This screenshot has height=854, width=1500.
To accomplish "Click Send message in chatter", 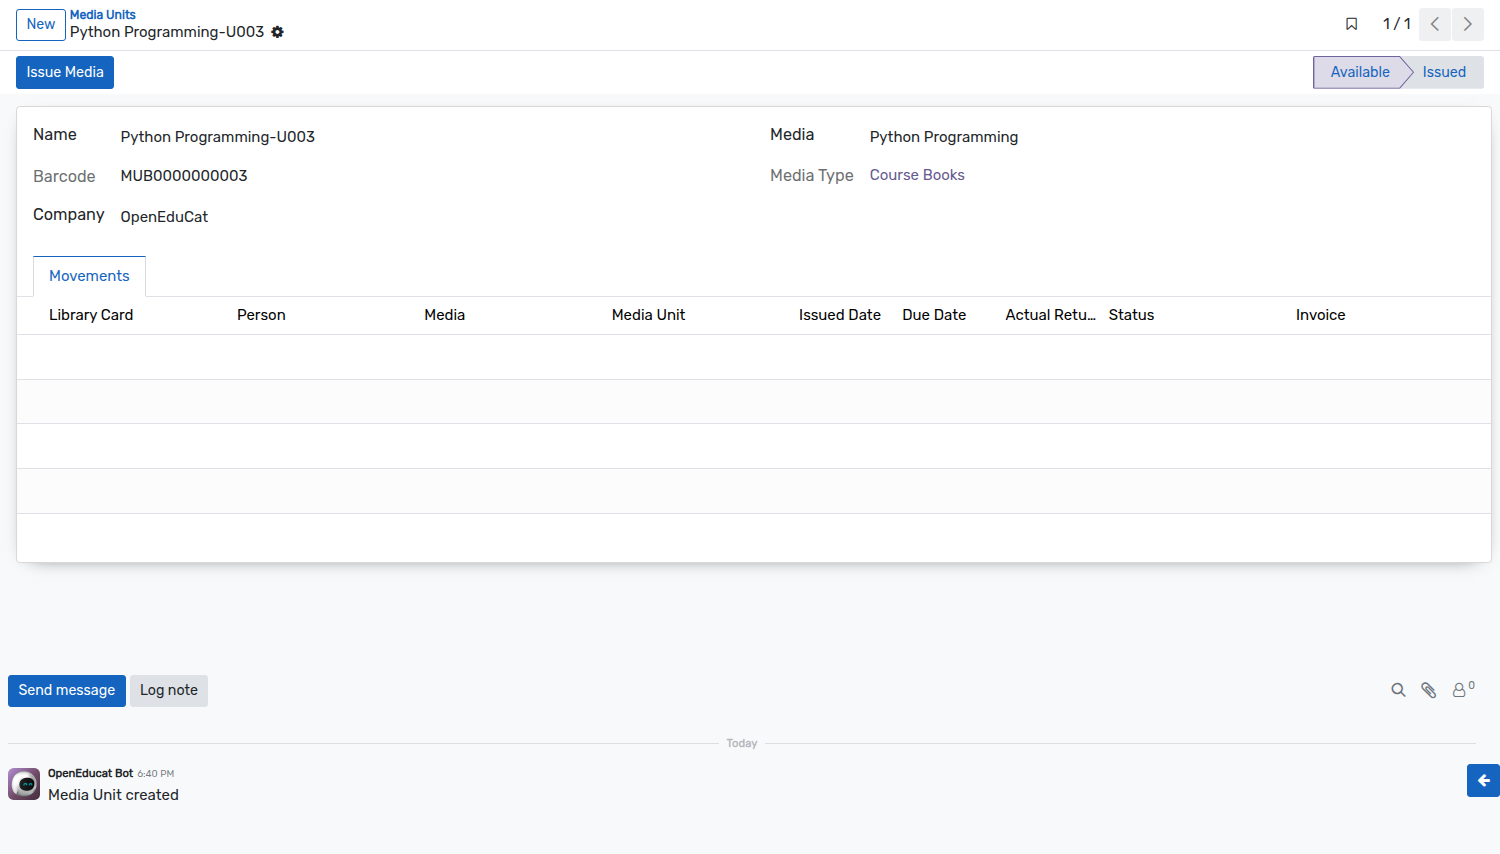I will tap(67, 691).
